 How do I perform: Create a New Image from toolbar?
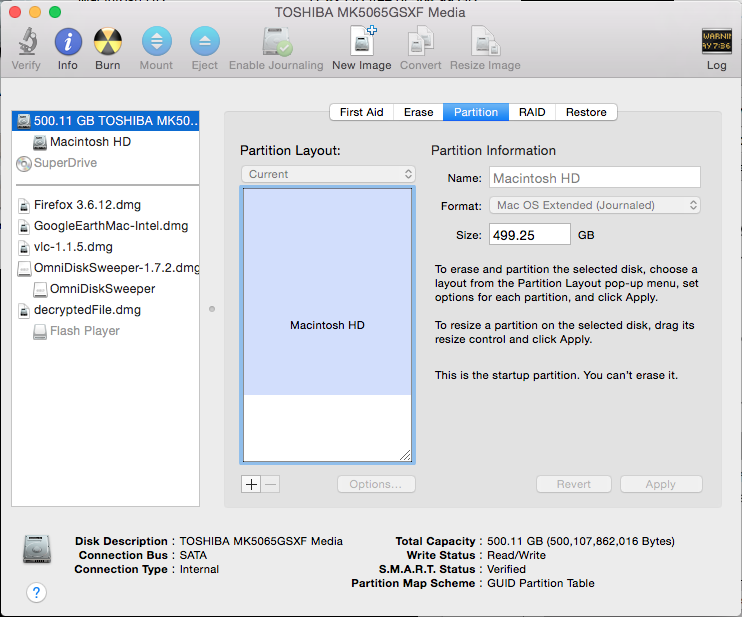tap(361, 42)
